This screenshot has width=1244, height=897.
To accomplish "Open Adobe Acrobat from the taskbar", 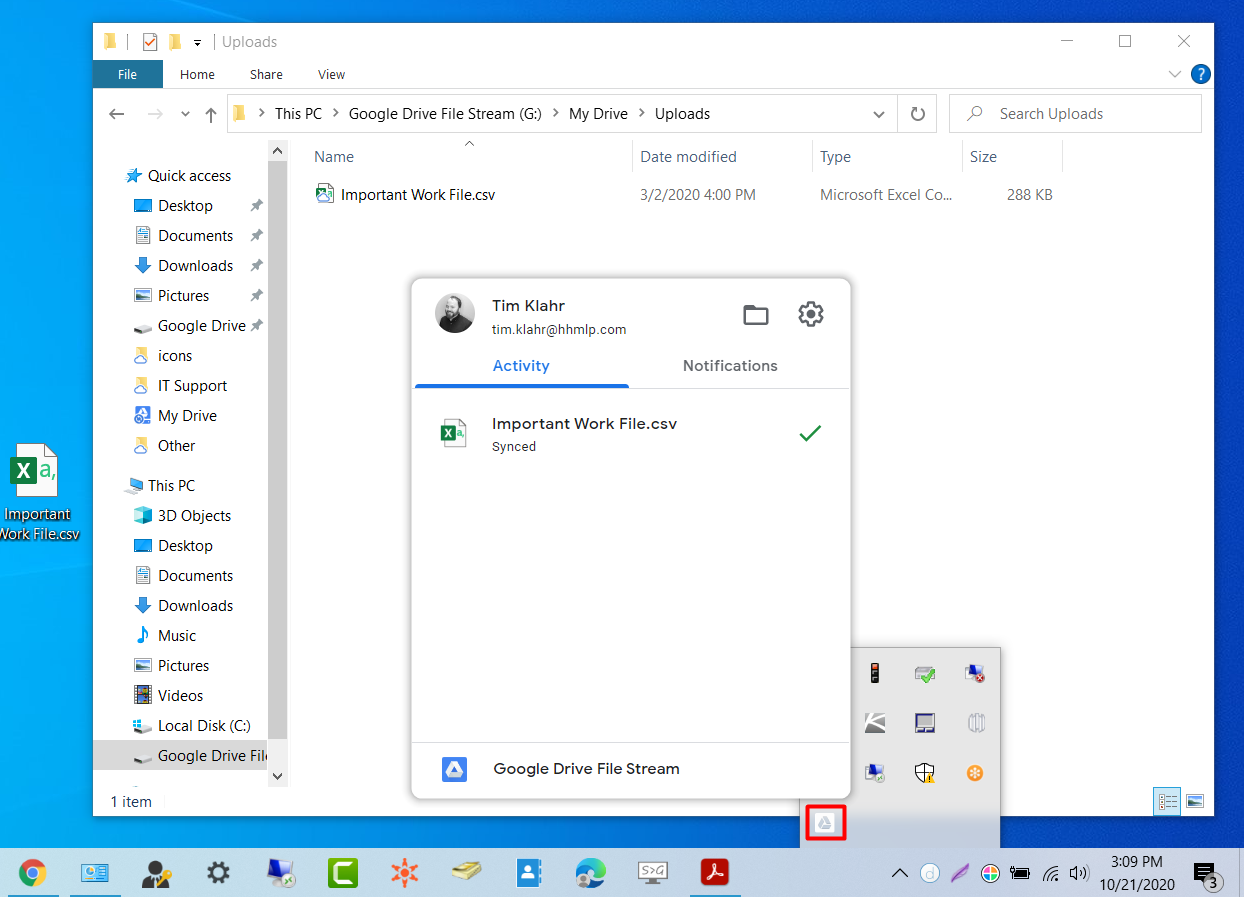I will click(714, 873).
